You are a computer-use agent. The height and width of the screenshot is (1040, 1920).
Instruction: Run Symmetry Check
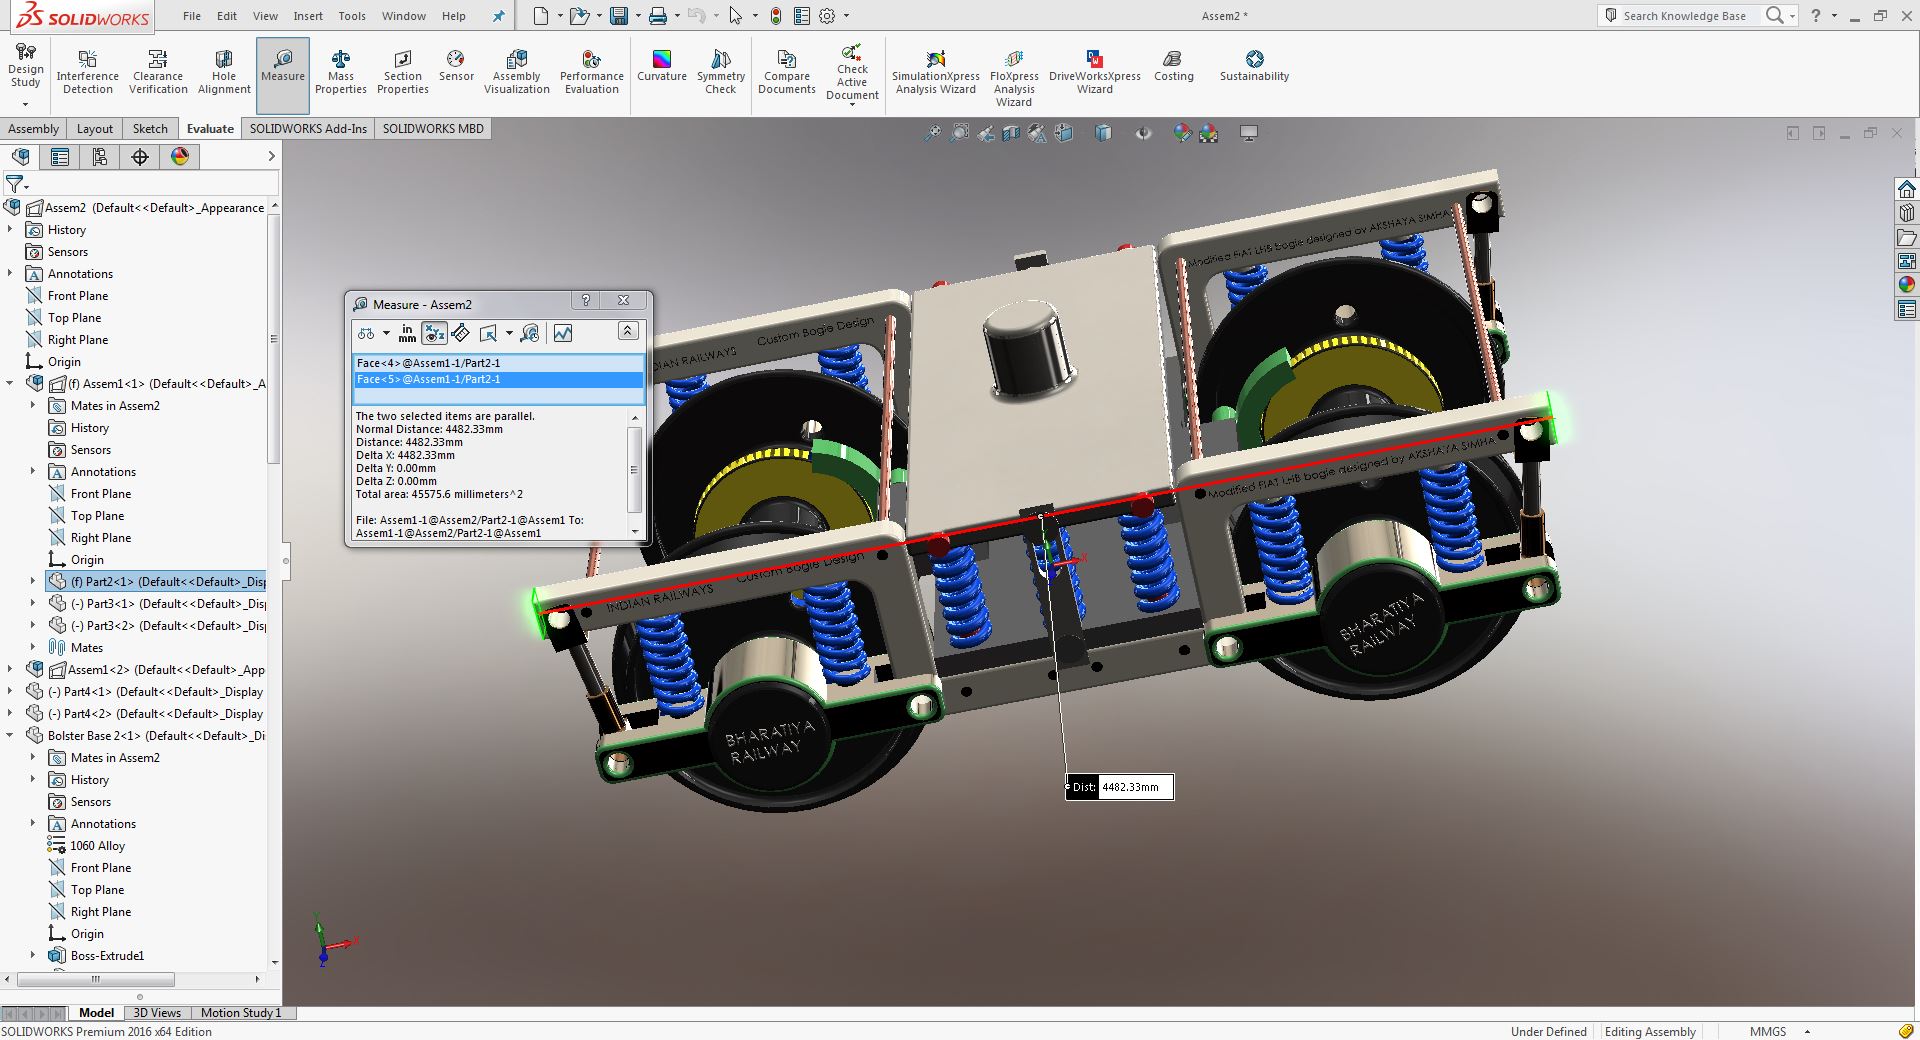(x=721, y=72)
